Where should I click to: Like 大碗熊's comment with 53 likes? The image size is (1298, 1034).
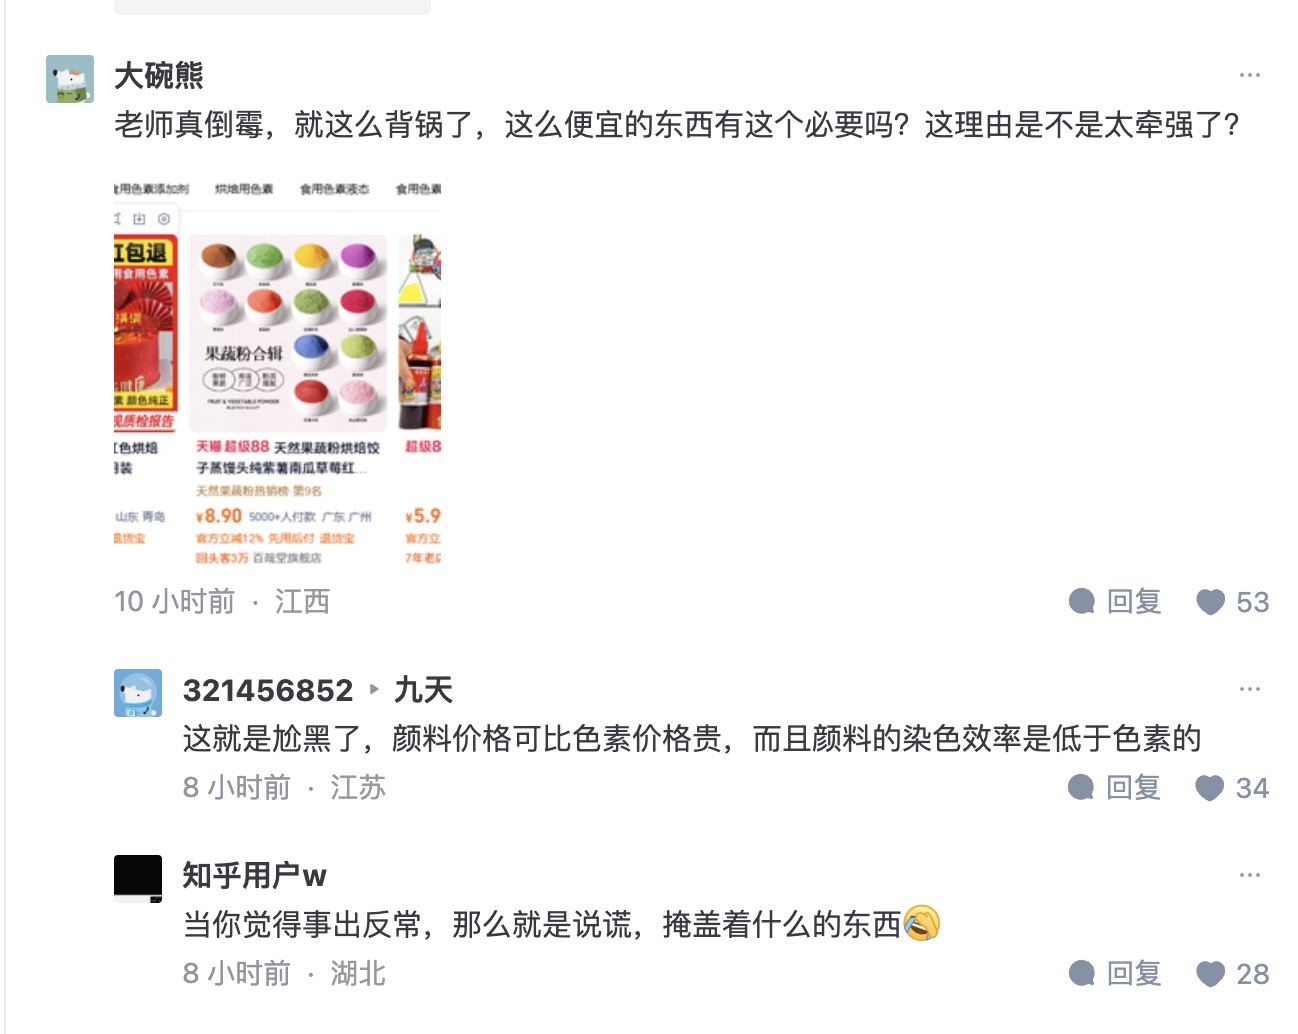[1232, 602]
